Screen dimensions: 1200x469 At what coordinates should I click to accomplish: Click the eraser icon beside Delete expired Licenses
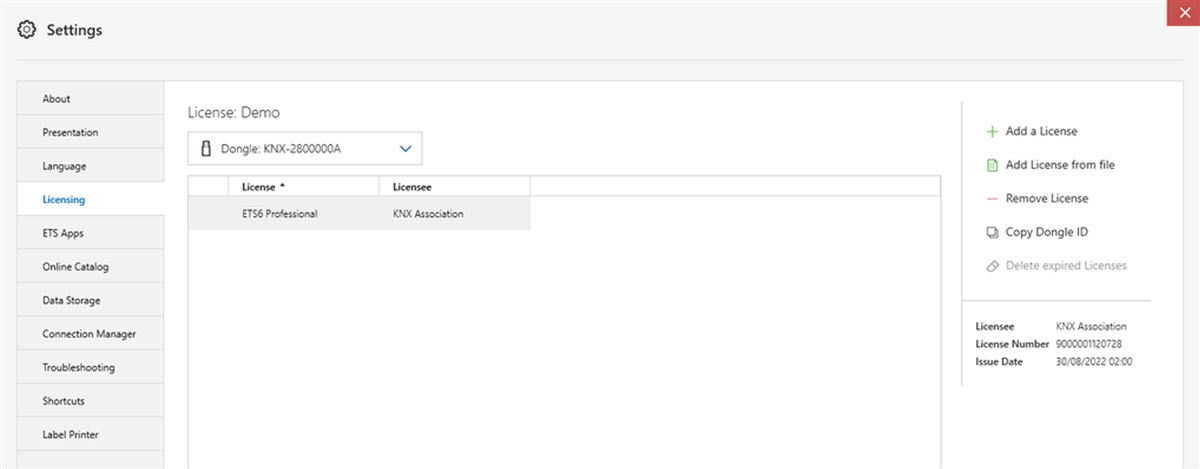(992, 266)
